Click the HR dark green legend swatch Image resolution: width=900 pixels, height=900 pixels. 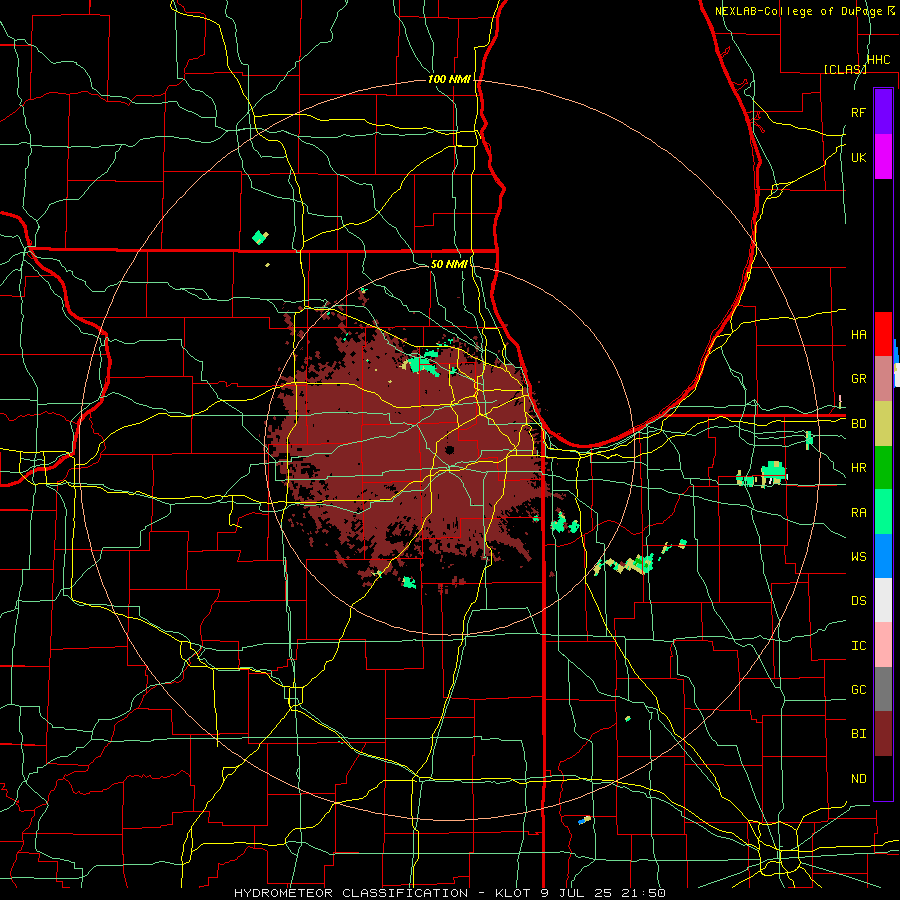click(x=883, y=468)
